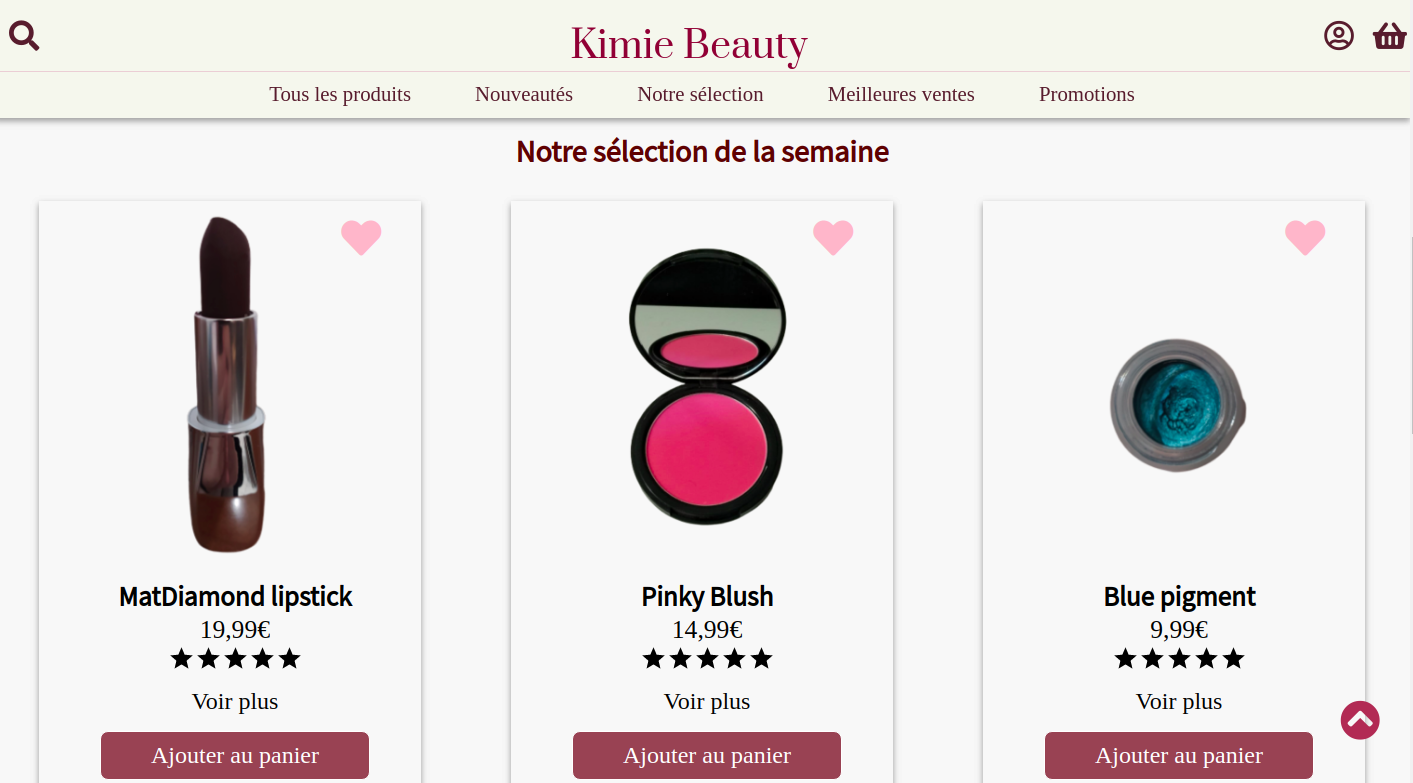
Task: Expand Voir plus under MatDiamond lipstick
Action: 235,702
